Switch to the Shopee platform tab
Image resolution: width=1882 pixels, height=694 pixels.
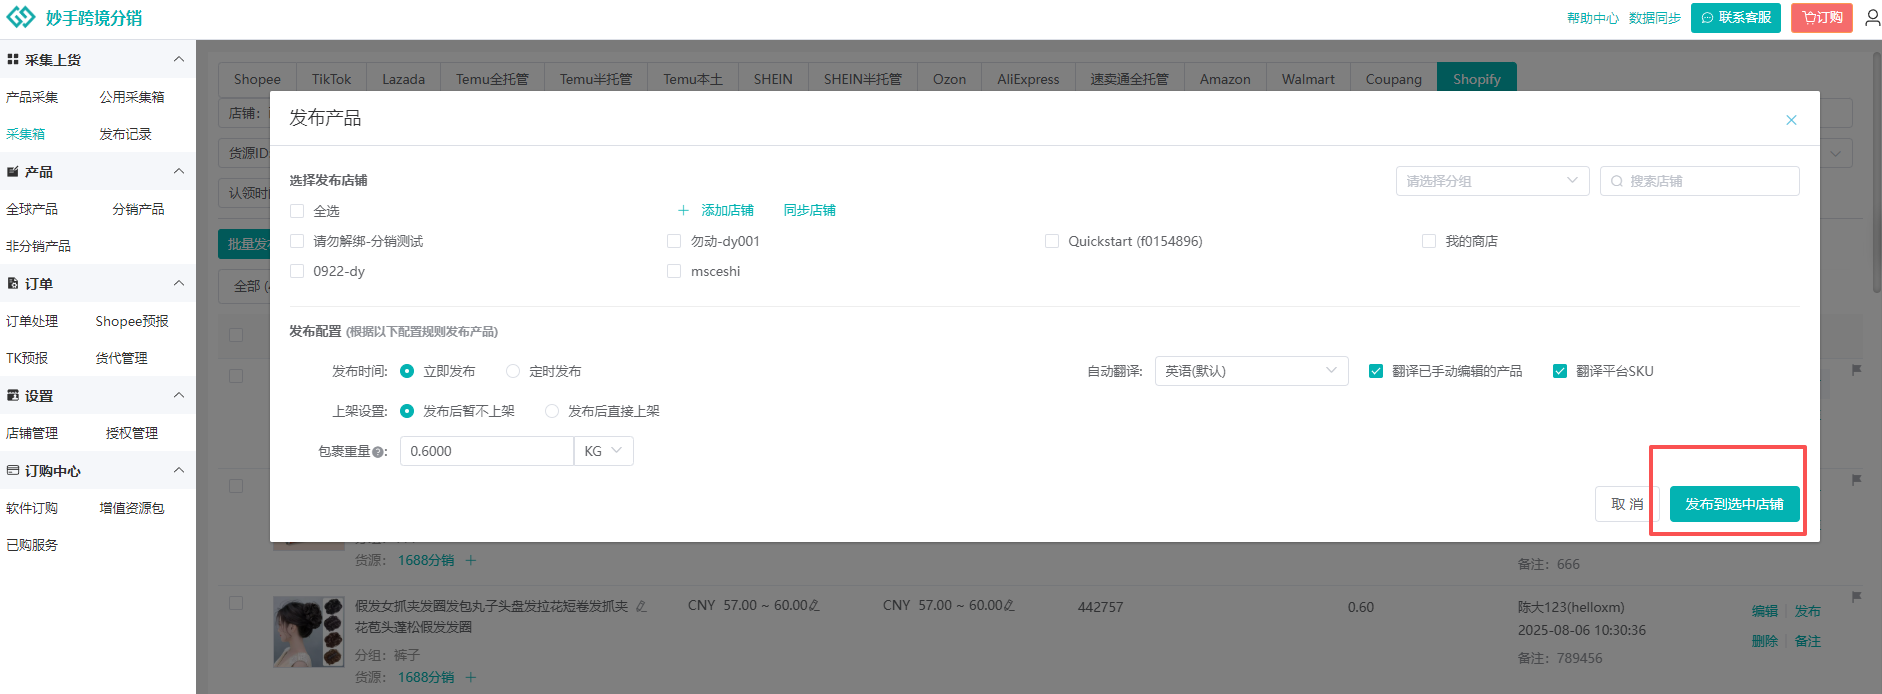coord(257,78)
